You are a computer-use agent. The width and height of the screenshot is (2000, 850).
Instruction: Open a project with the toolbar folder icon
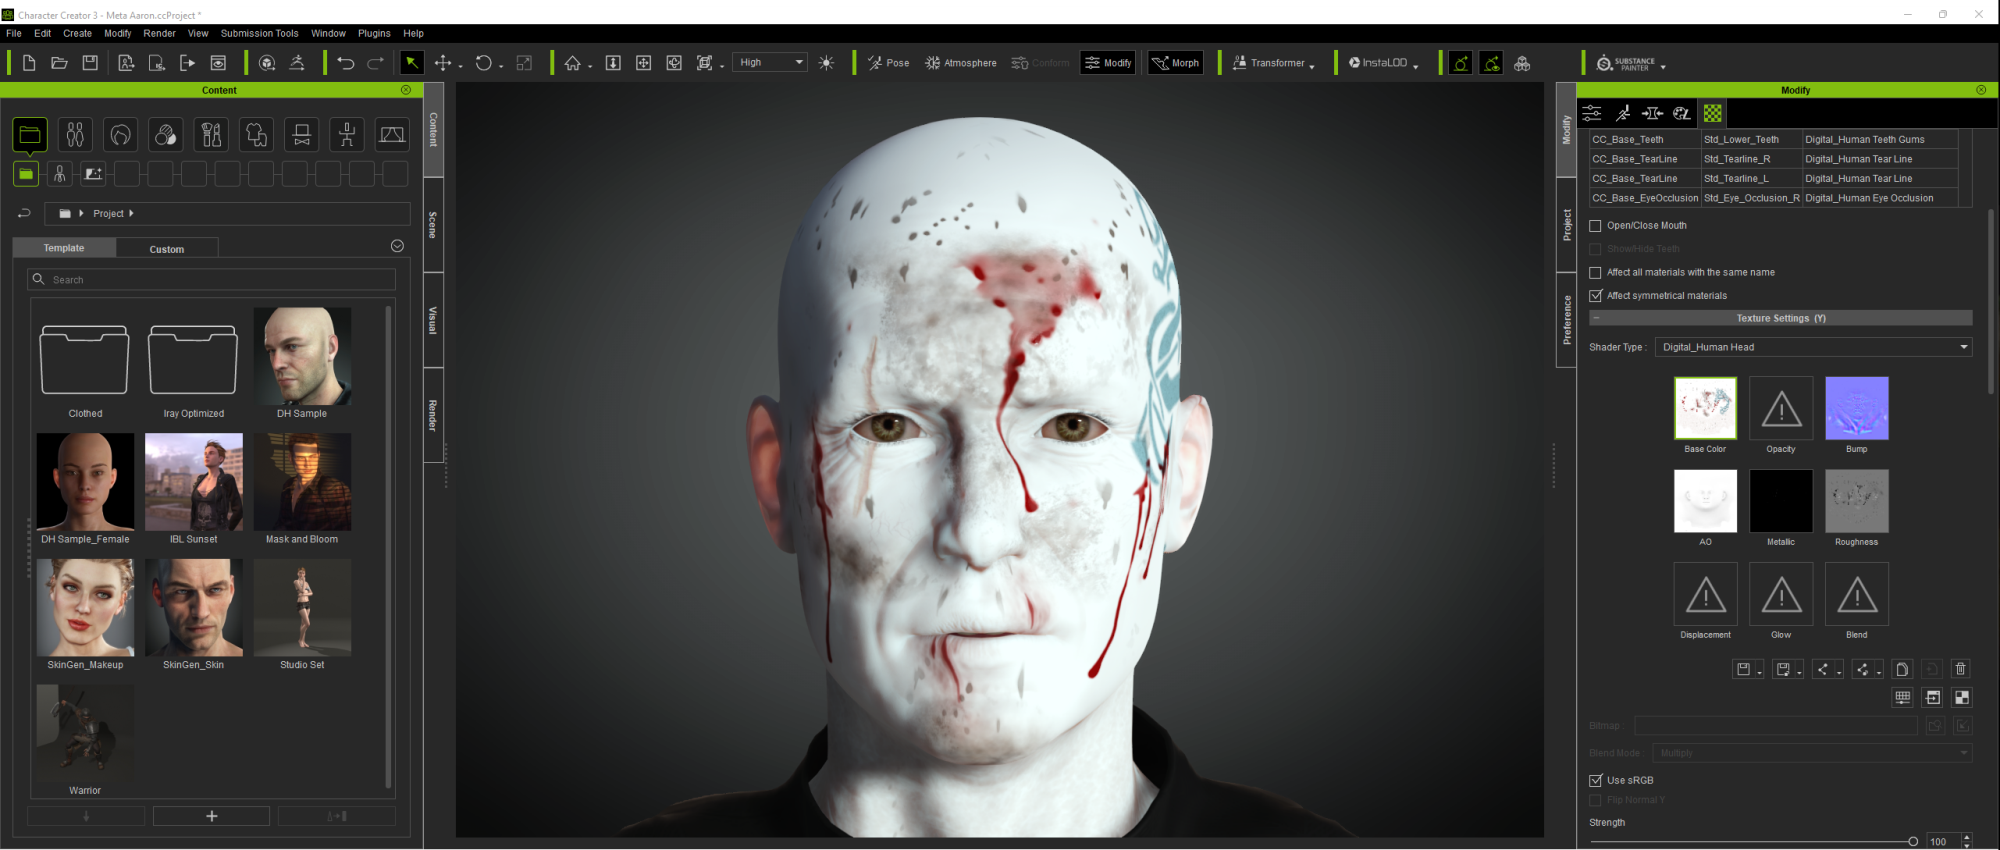click(x=59, y=63)
